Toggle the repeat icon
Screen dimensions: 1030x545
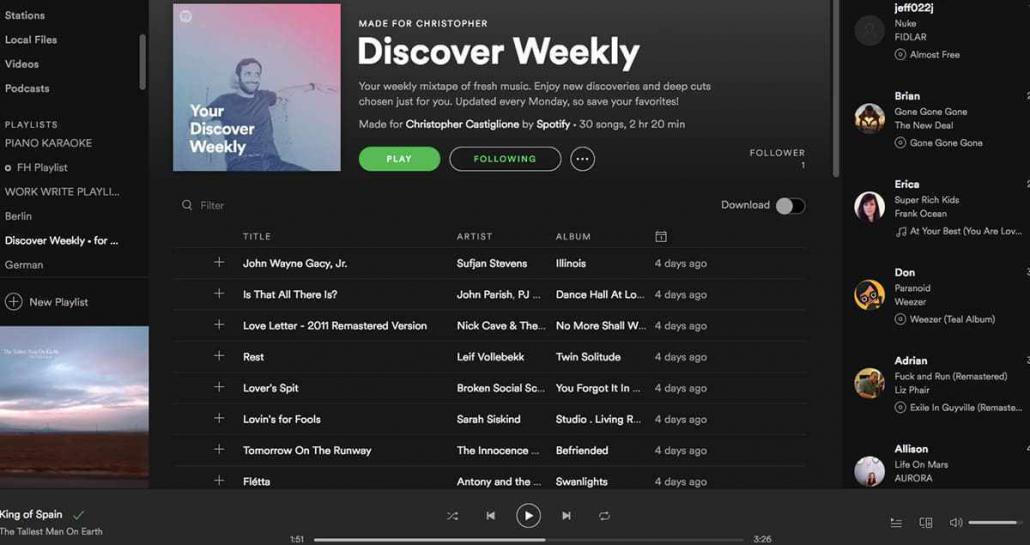click(x=604, y=516)
